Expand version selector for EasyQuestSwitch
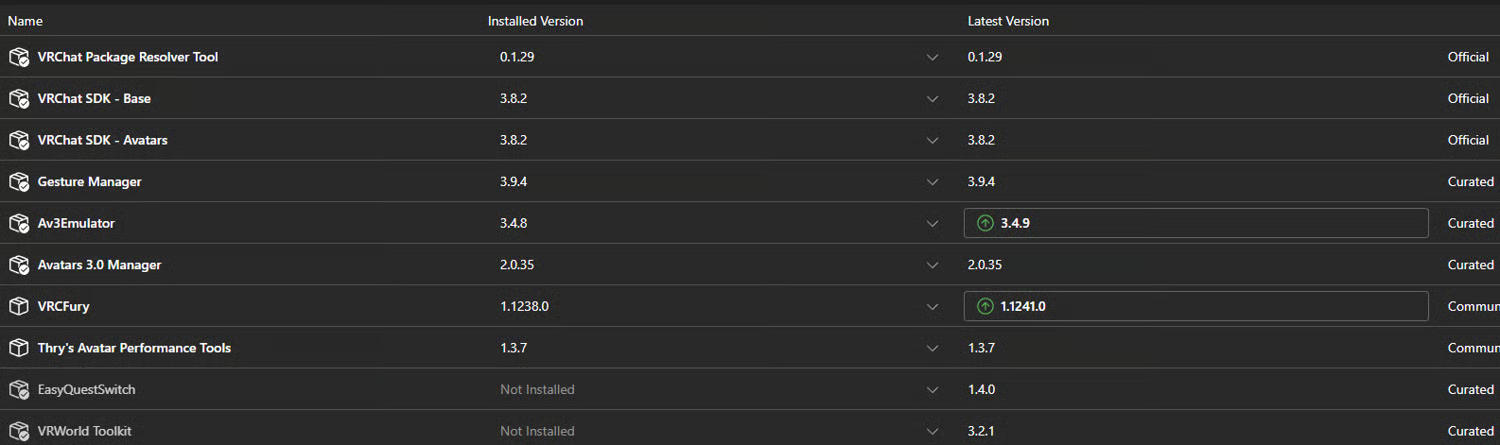This screenshot has height=445, width=1500. click(932, 390)
